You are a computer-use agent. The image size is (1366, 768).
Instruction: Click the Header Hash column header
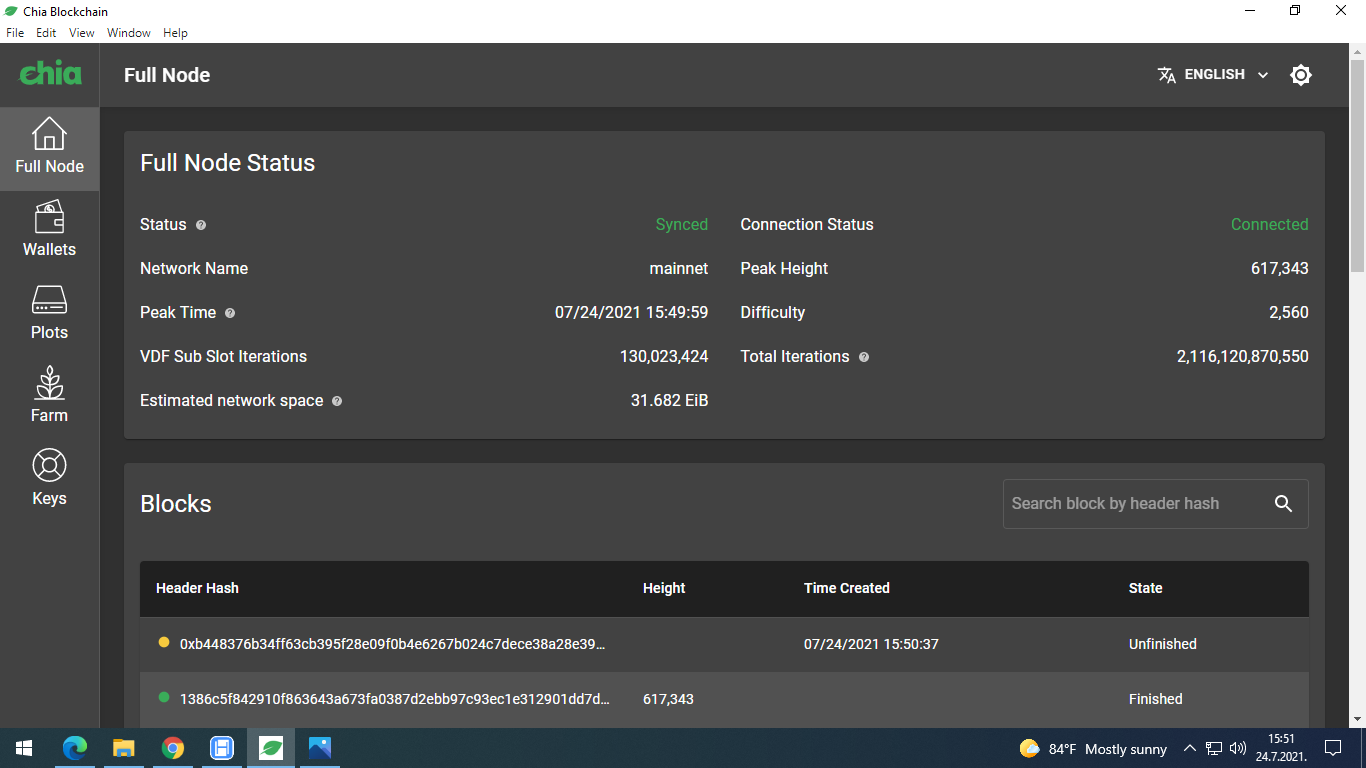[197, 588]
